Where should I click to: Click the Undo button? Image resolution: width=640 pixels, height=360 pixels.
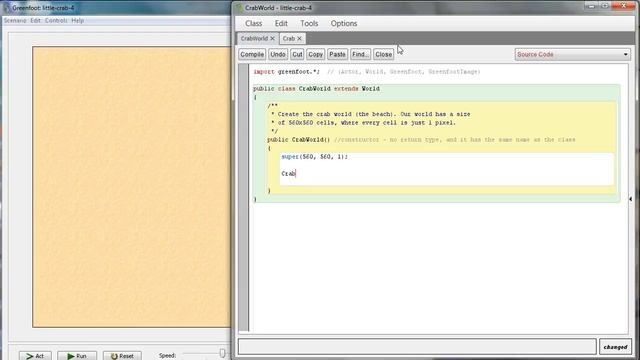[x=278, y=54]
